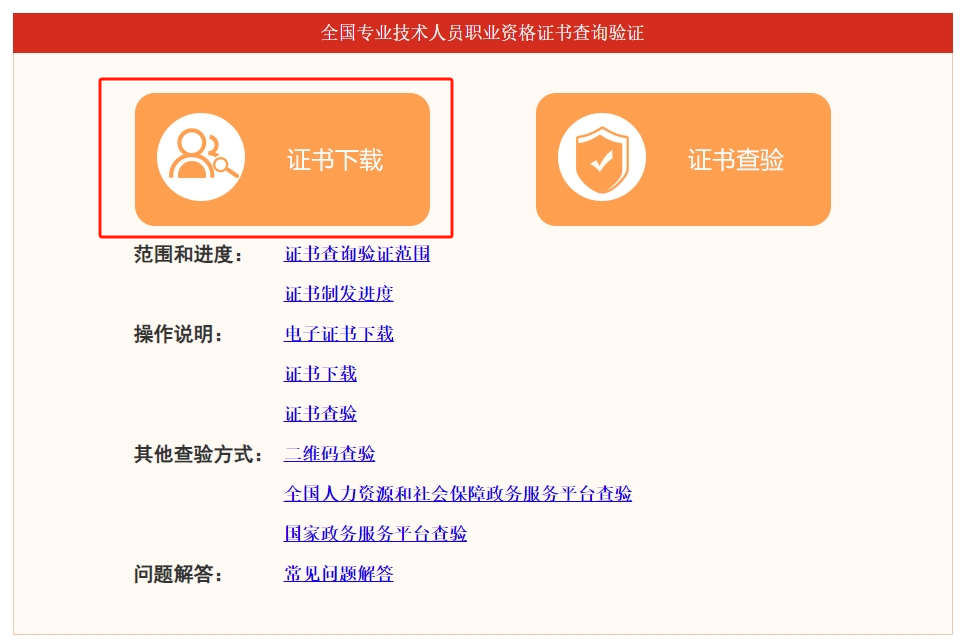Open 全国人力资源和社会保障政务服务平台查验 link
Image resolution: width=963 pixels, height=642 pixels.
[458, 493]
